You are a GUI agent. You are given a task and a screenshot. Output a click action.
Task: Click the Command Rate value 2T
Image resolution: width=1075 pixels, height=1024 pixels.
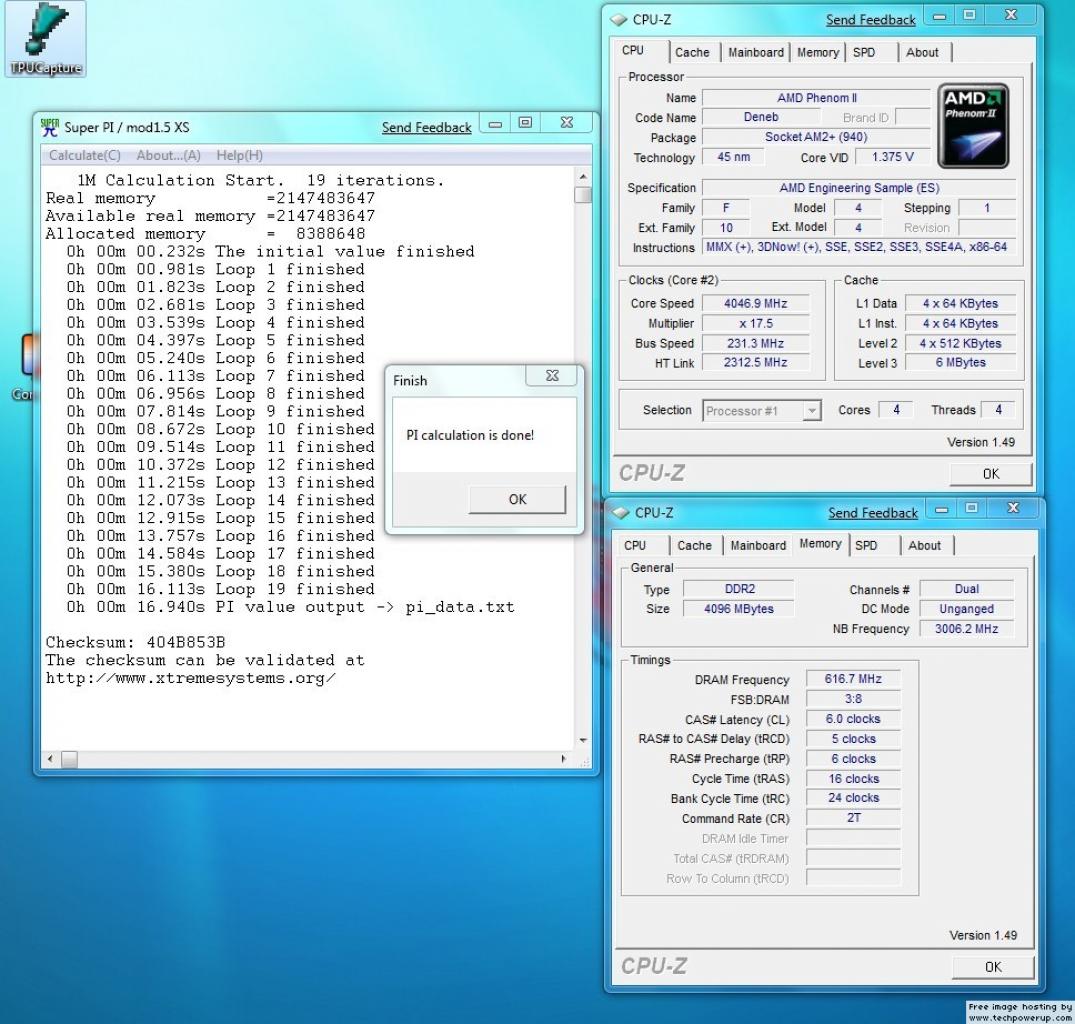(x=853, y=818)
